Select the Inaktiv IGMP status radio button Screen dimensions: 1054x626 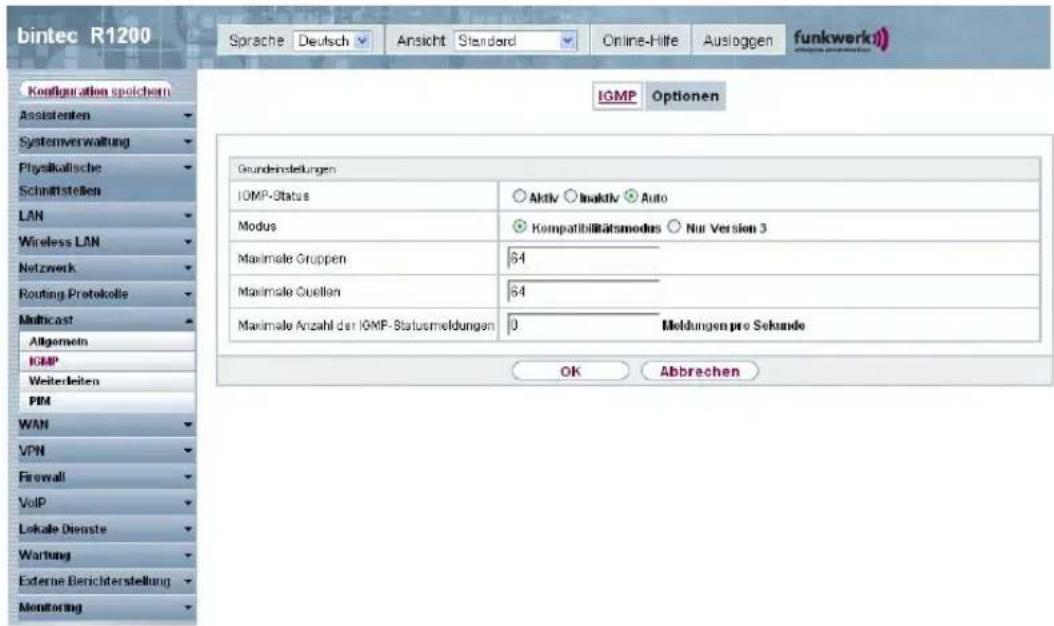570,196
